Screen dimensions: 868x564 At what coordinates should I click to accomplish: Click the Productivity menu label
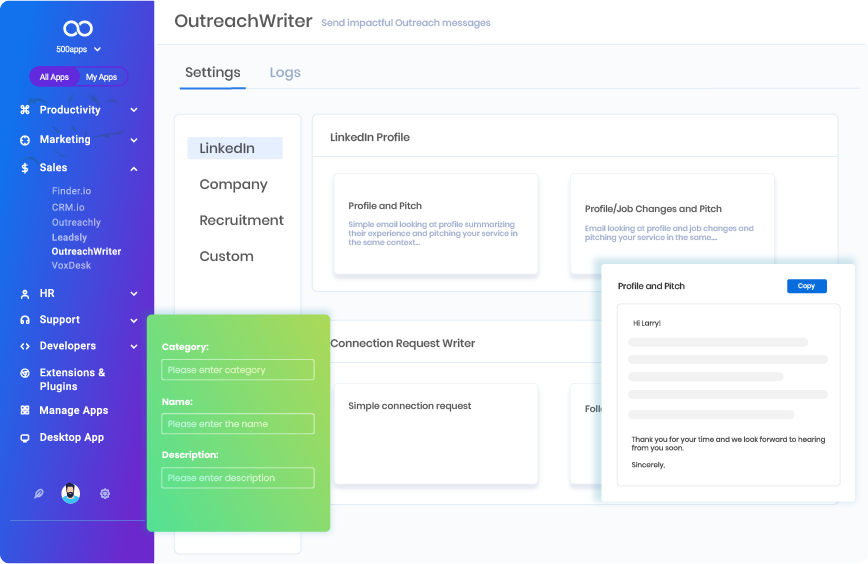70,110
